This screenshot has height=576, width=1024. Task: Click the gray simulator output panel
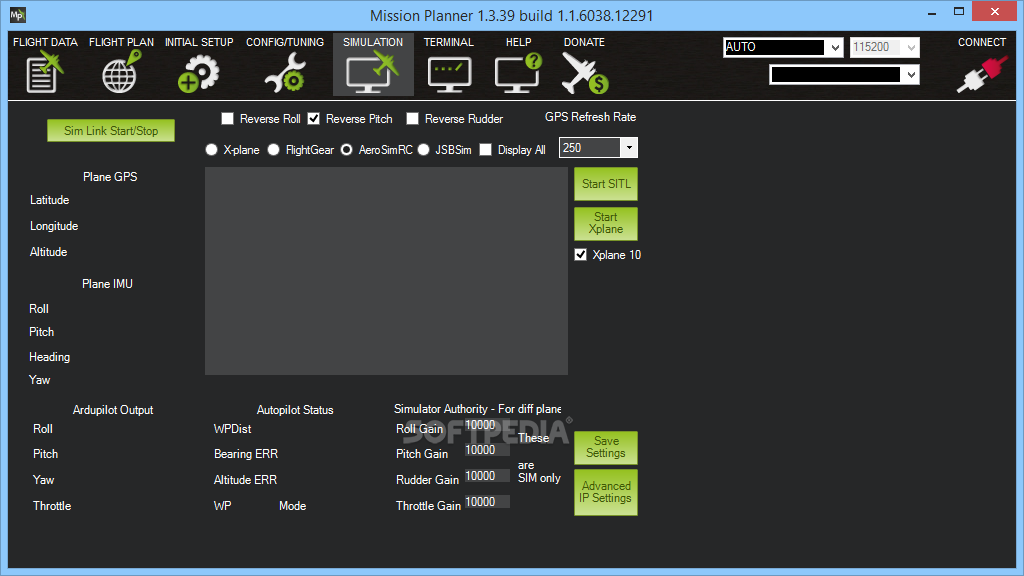[x=386, y=271]
